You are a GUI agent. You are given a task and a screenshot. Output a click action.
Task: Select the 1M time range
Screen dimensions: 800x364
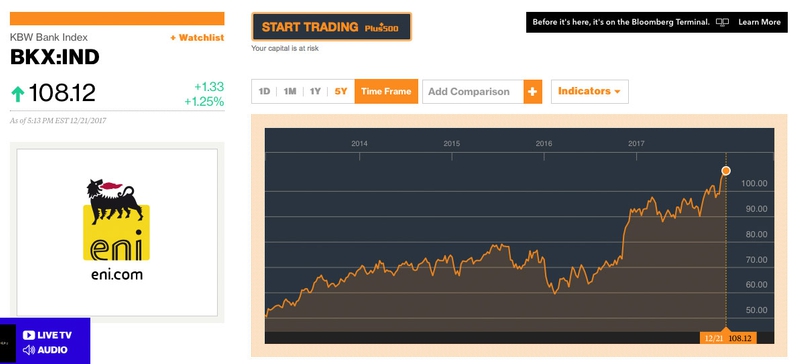pos(290,91)
